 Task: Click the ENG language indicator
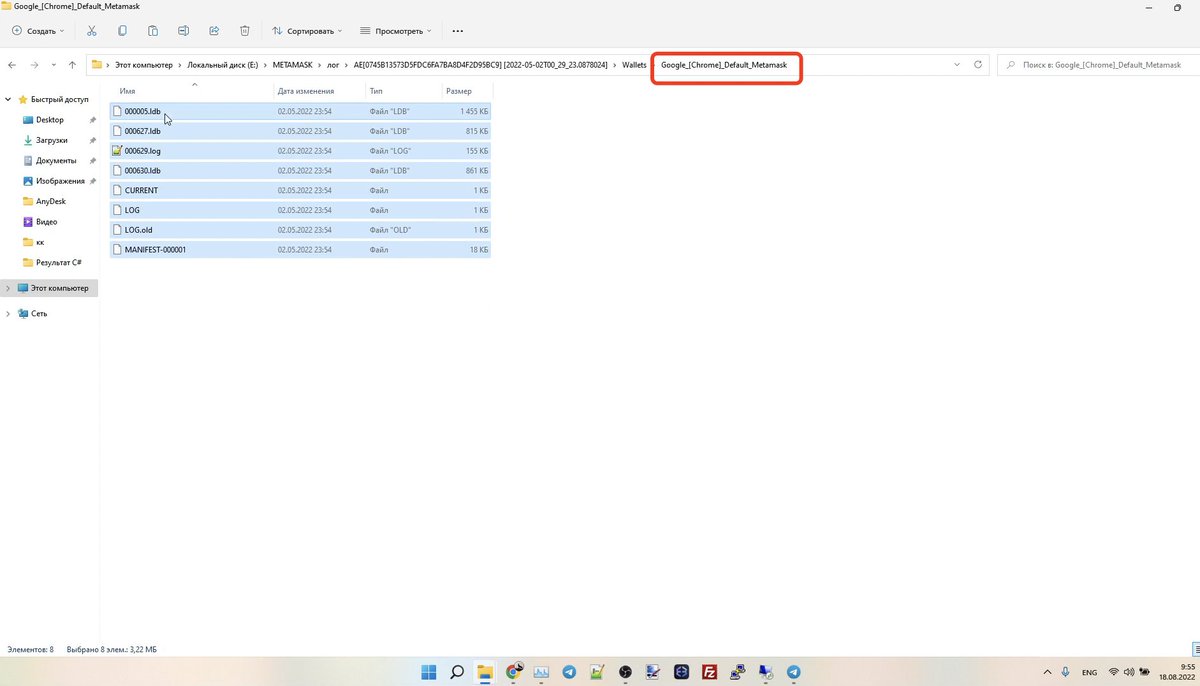point(1090,672)
